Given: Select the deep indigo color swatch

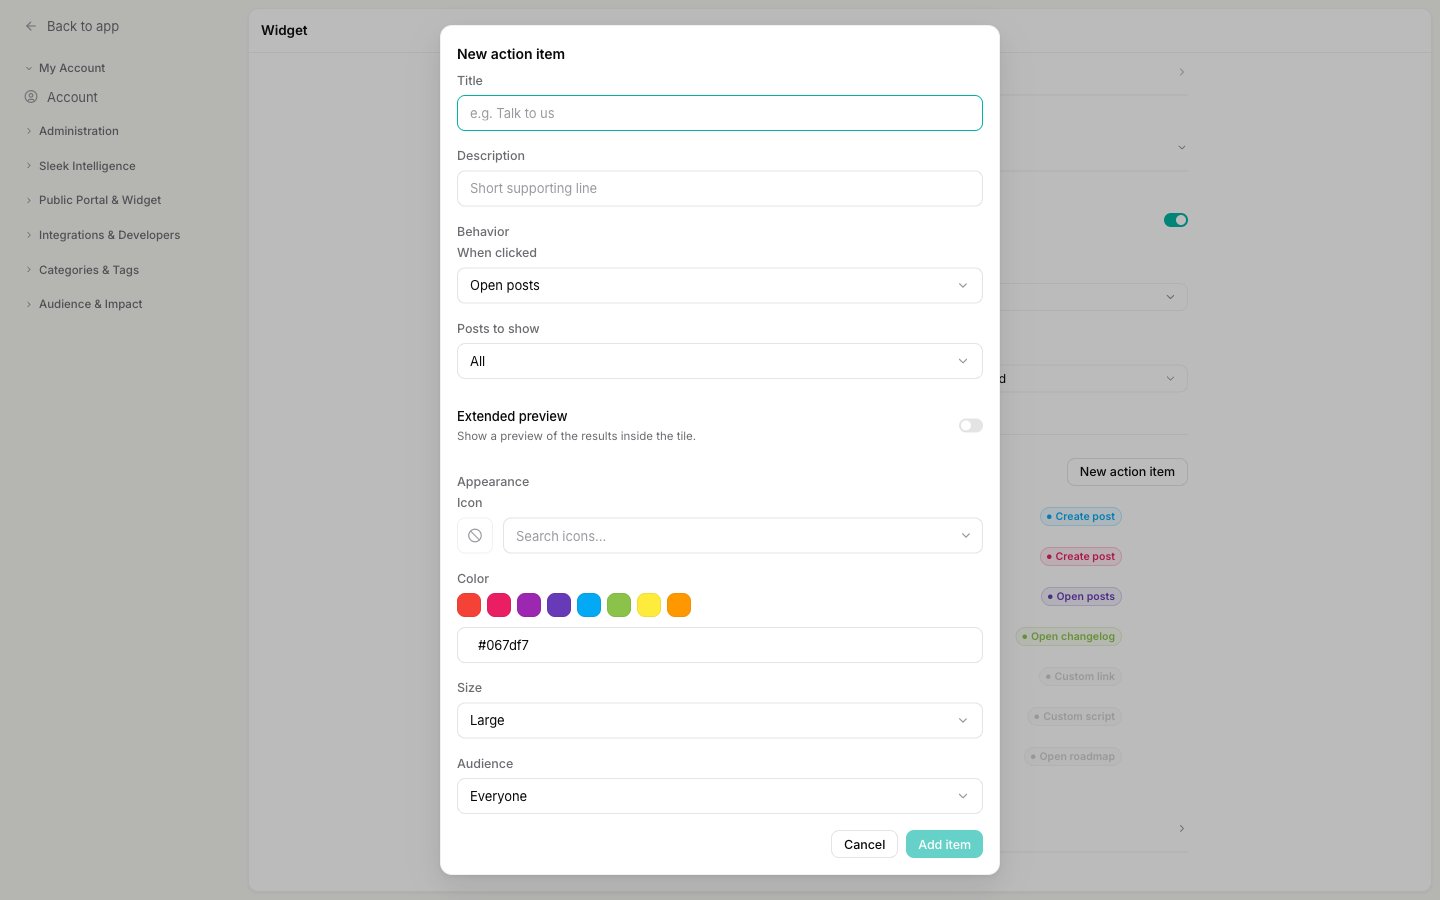Looking at the screenshot, I should (x=559, y=605).
